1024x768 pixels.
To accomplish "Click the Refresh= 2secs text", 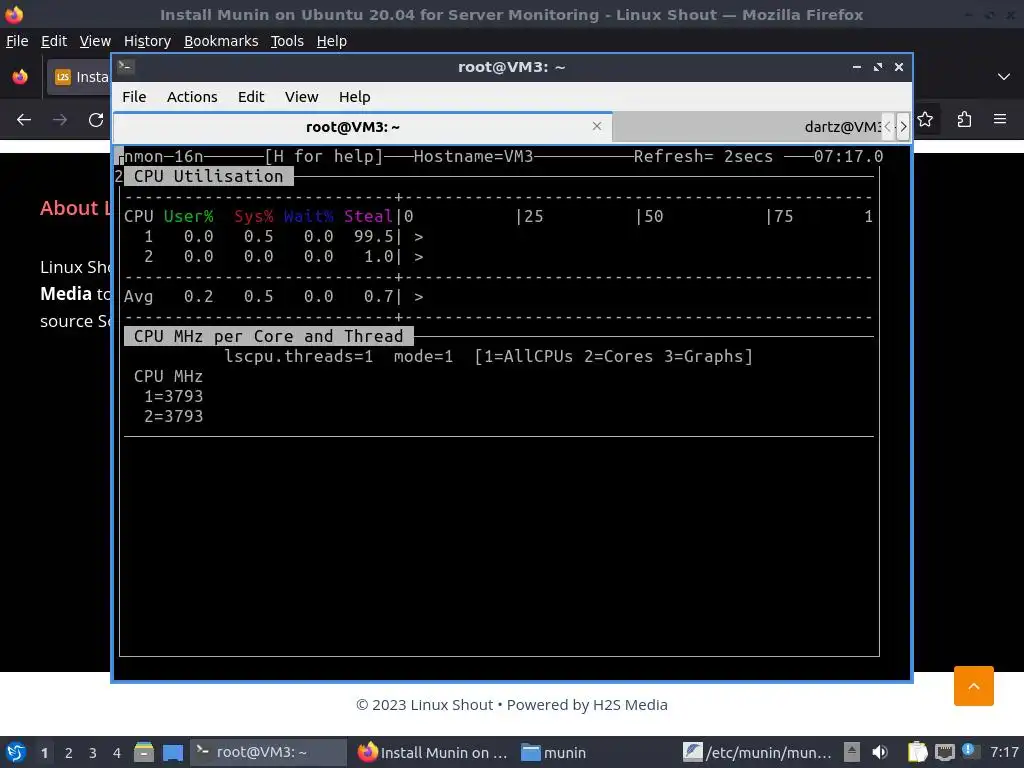I will coord(703,157).
